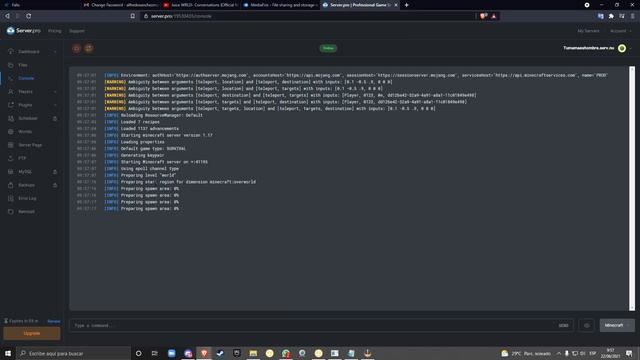Image resolution: width=640 pixels, height=360 pixels.
Task: Click the bookmark icon in address bar
Action: [133, 16]
